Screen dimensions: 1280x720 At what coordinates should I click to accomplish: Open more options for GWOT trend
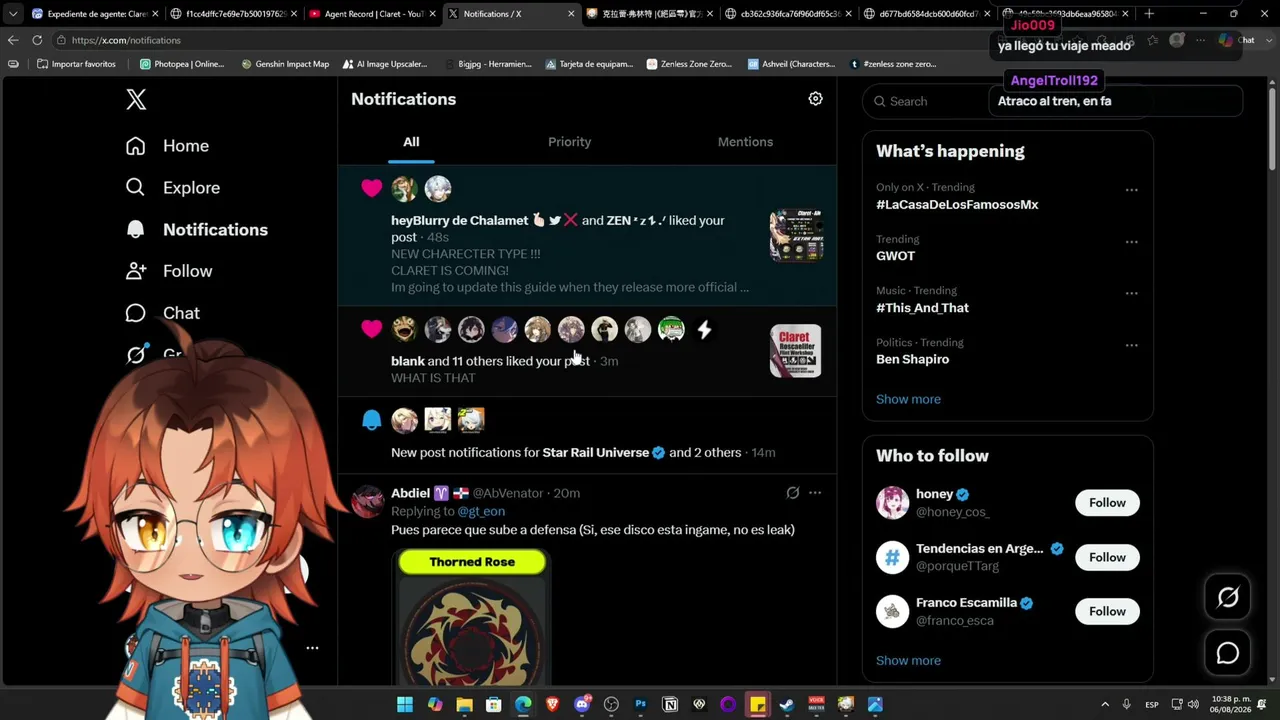point(1131,242)
